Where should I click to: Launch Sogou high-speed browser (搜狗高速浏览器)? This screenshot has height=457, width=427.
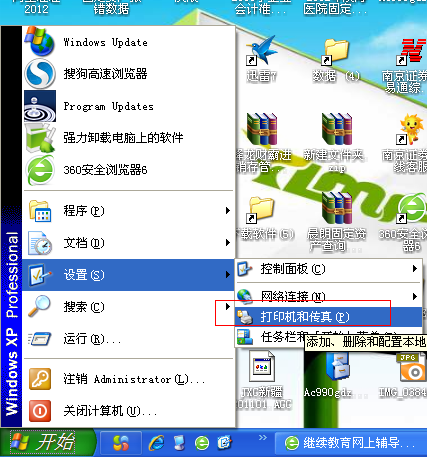[128, 74]
